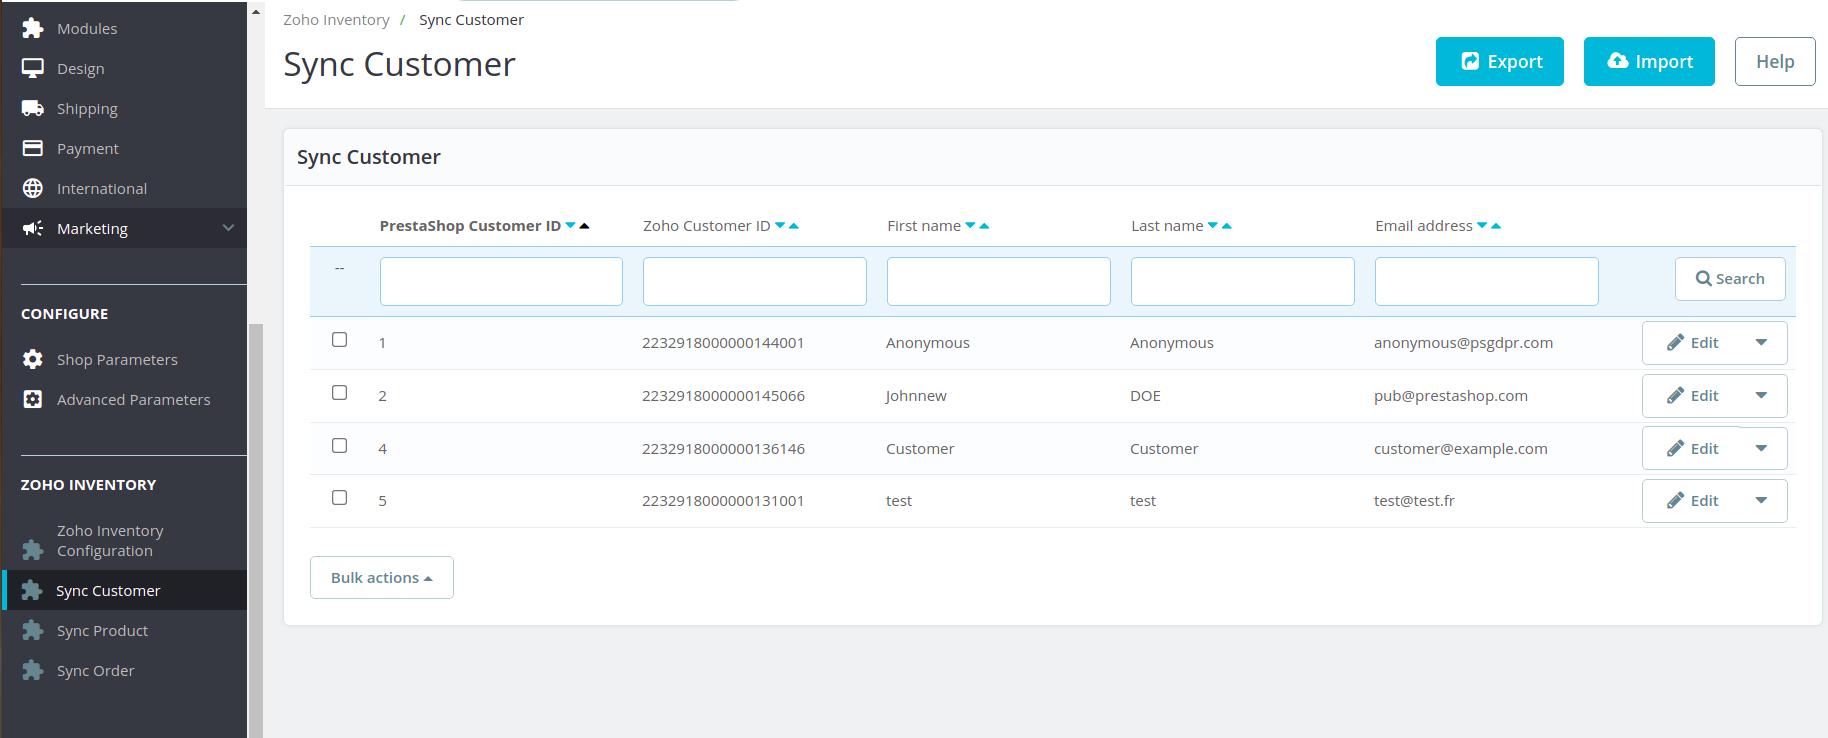Open the Bulk actions dropdown
The image size is (1828, 738).
click(382, 578)
